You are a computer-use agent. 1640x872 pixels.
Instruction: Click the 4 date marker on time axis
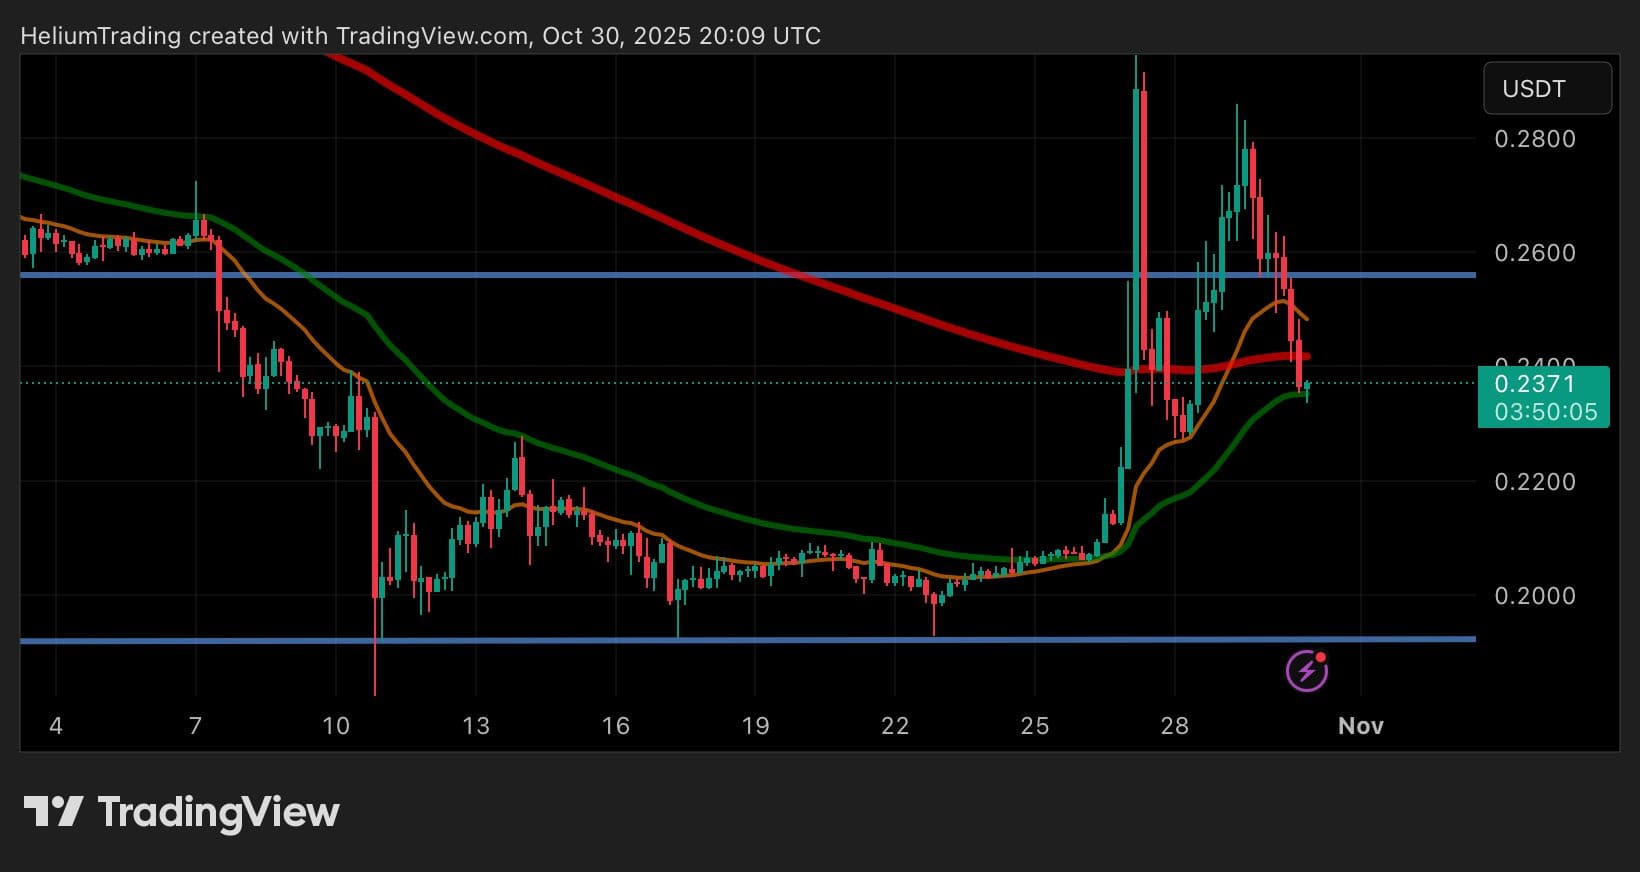pyautogui.click(x=56, y=726)
